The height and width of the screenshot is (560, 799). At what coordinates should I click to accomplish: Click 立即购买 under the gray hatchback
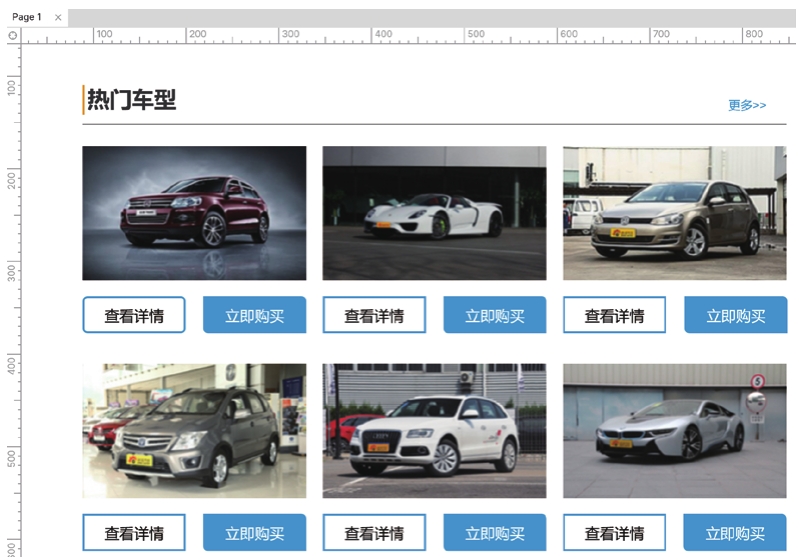tap(255, 532)
